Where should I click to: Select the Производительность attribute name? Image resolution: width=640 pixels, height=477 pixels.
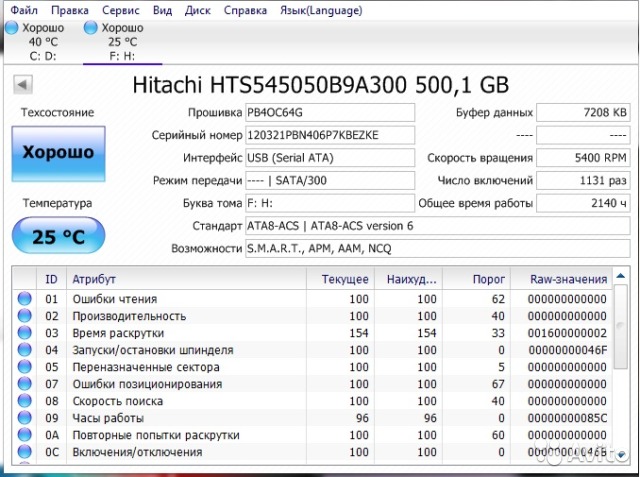(129, 316)
